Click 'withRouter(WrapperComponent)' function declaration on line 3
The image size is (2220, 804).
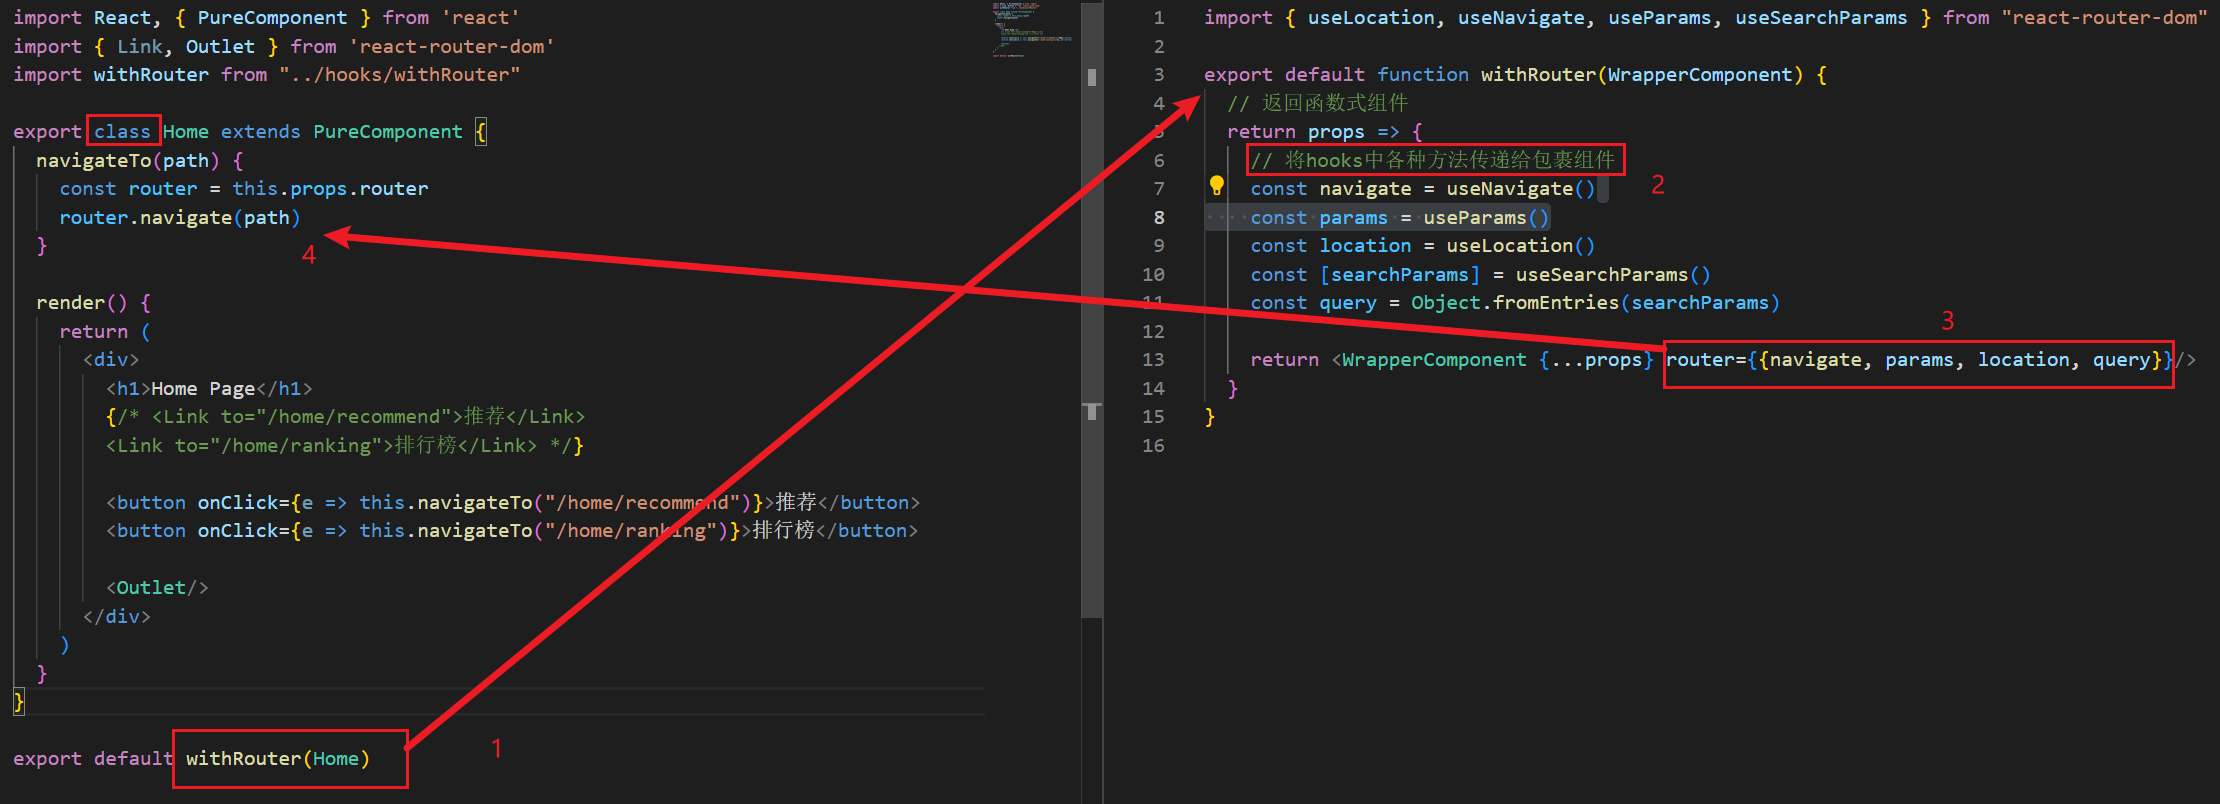coord(1642,75)
